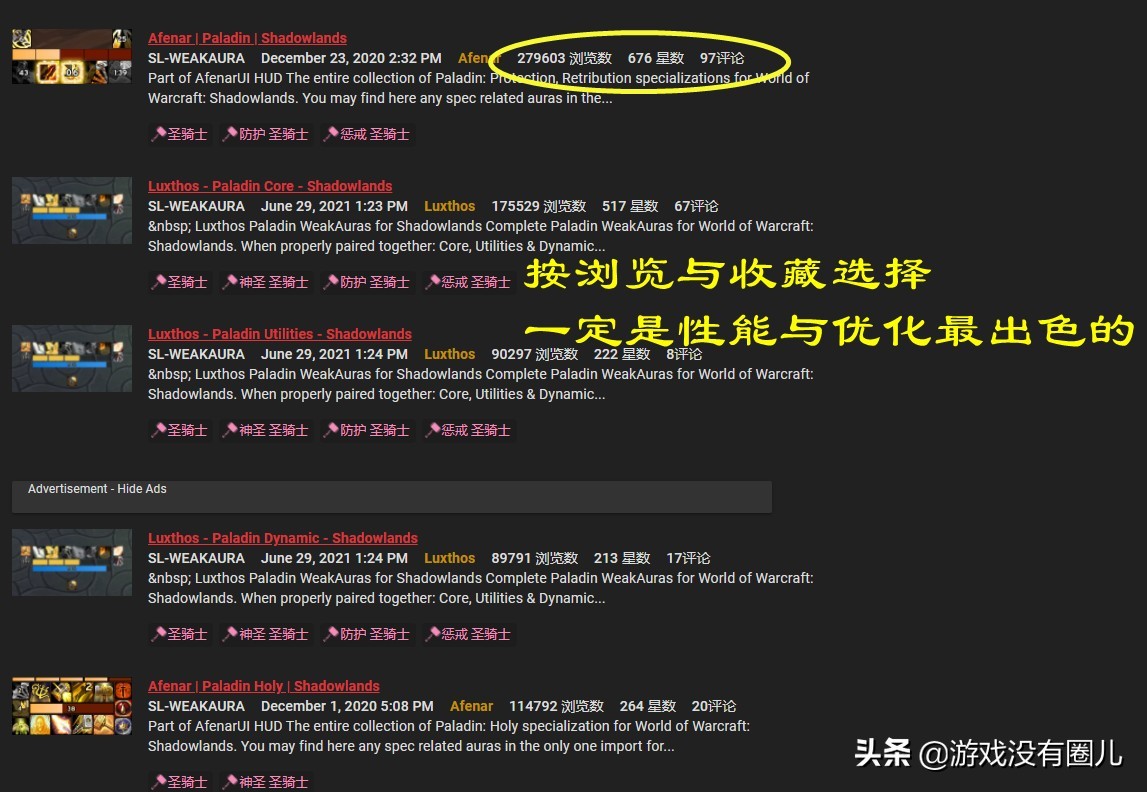
Task: Click the Afenar Paladin Holy preview thumbnail
Action: click(72, 706)
